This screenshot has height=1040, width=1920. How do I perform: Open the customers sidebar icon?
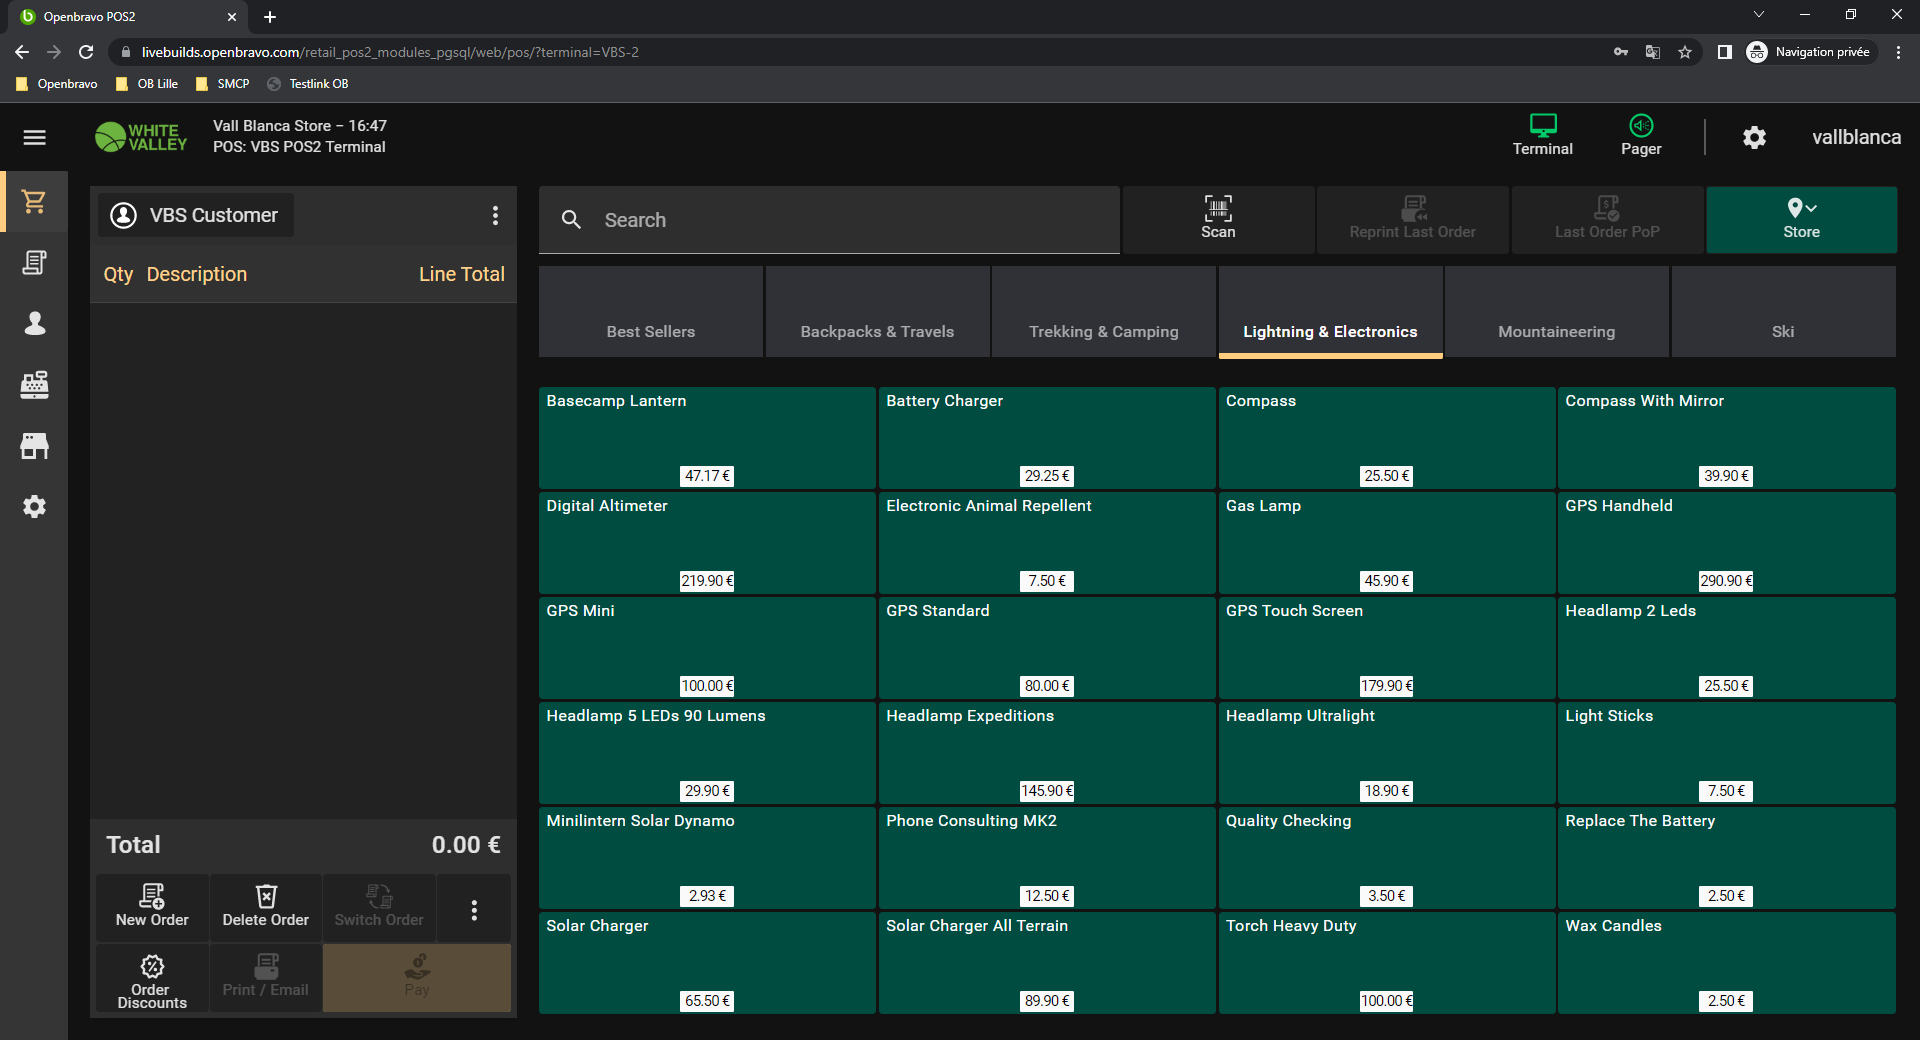[34, 323]
